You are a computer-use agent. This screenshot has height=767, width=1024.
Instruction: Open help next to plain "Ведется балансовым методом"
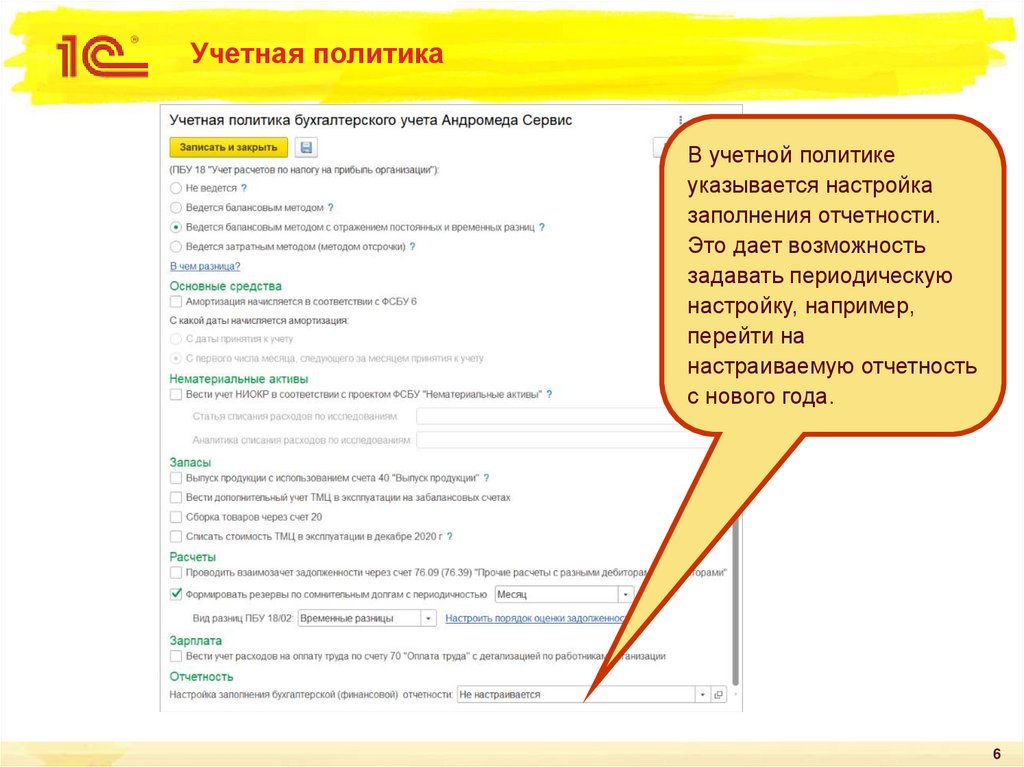[x=330, y=208]
